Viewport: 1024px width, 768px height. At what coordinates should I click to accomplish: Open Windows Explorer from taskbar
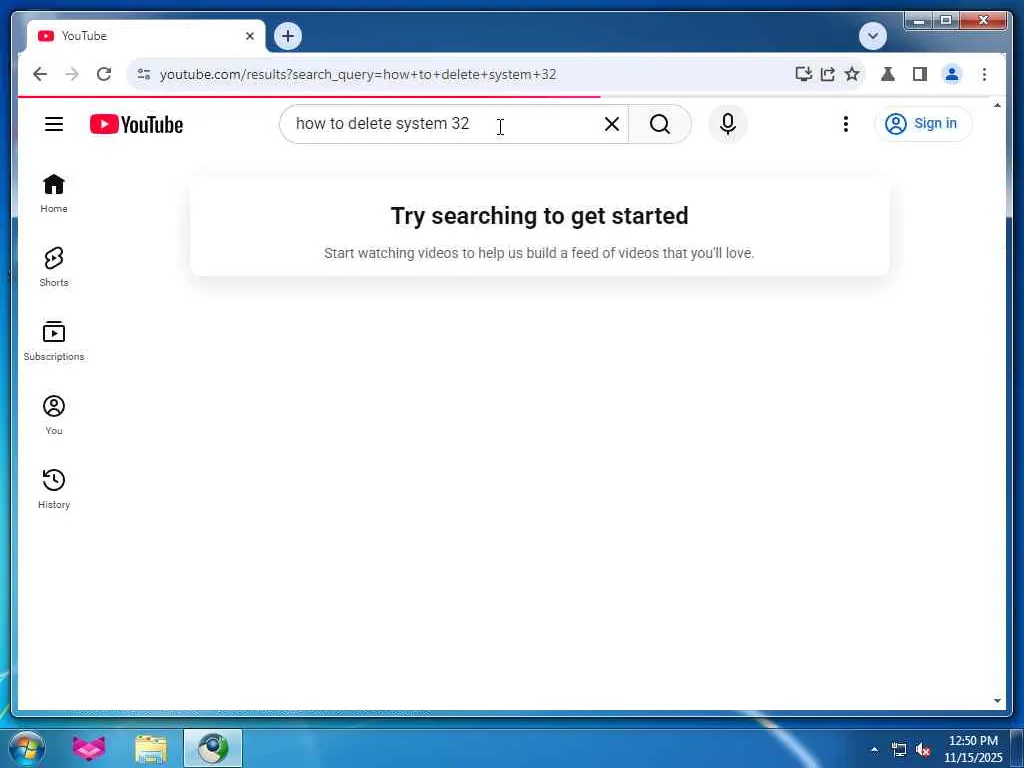point(151,748)
